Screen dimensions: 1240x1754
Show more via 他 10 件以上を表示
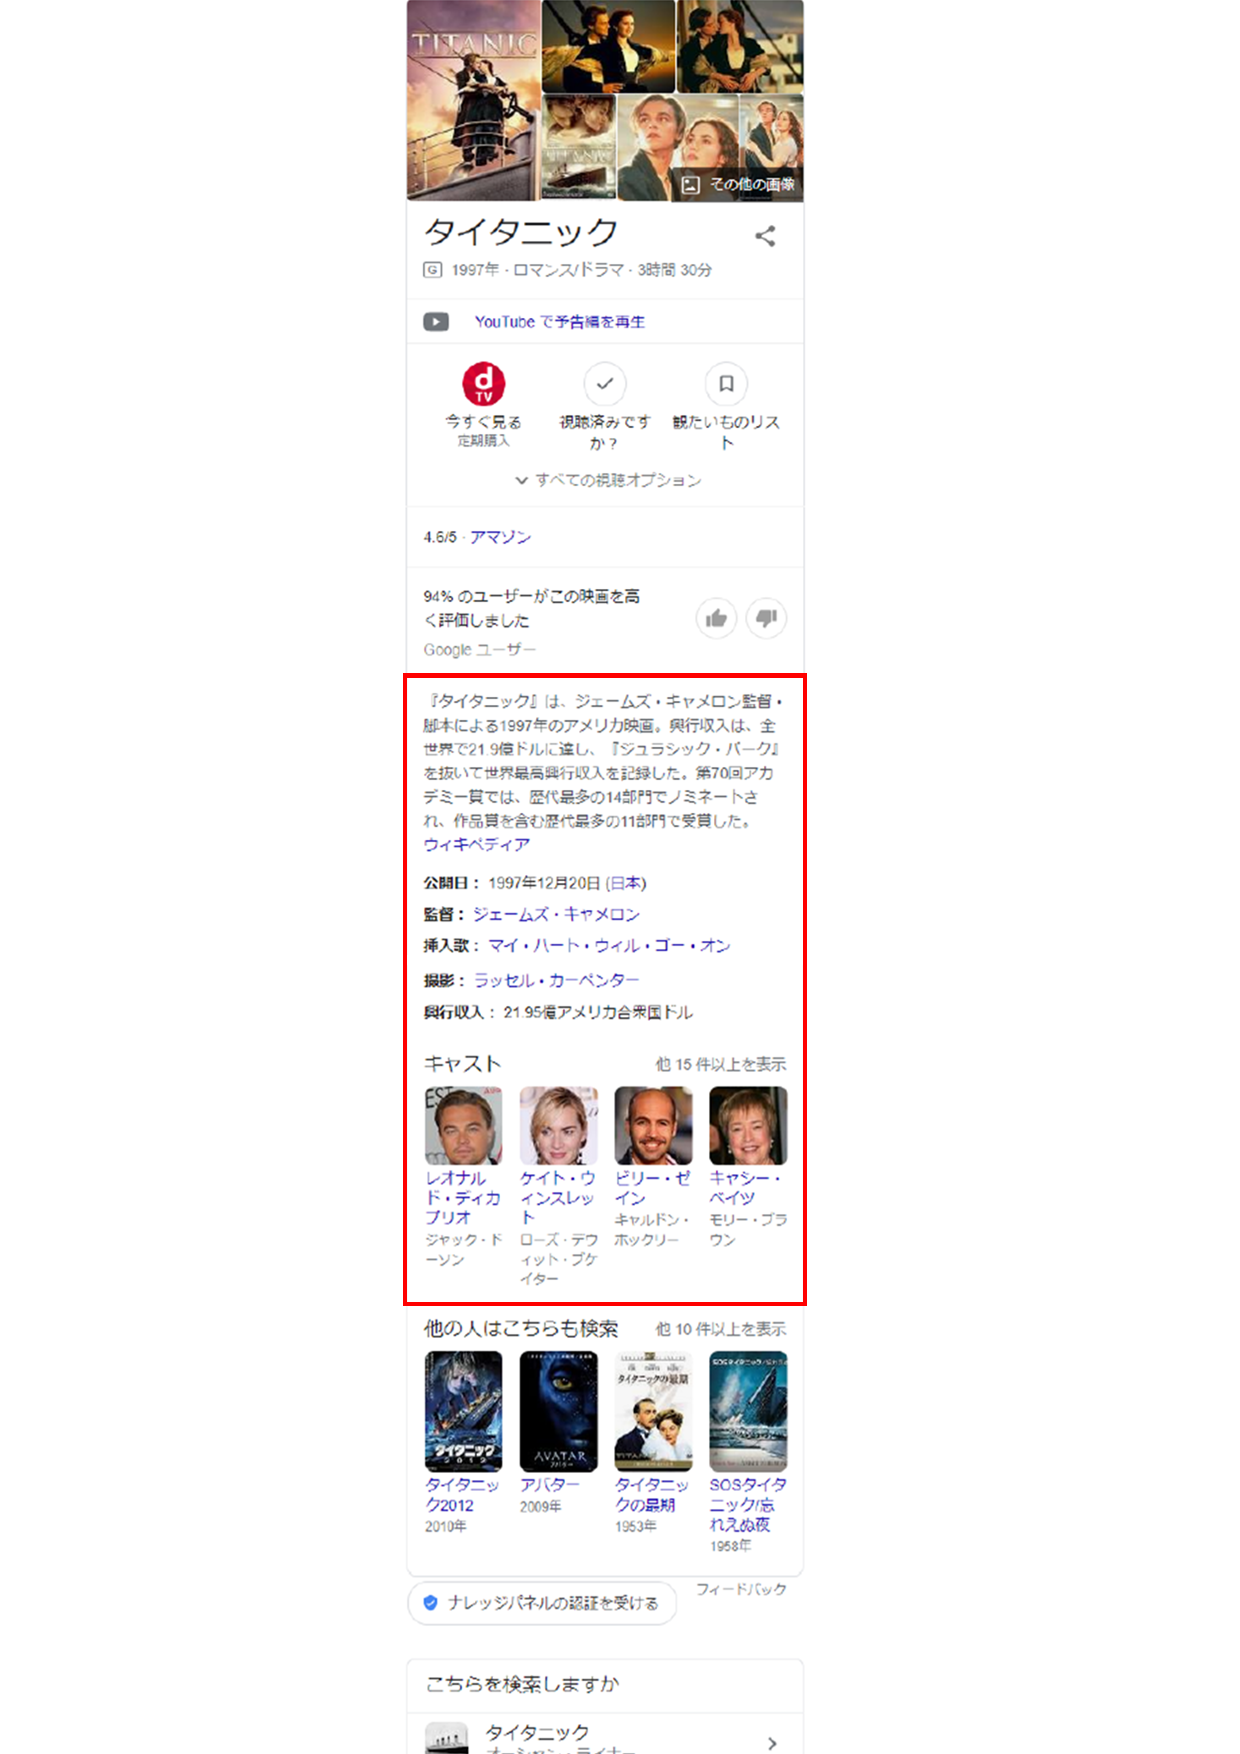coord(721,1329)
